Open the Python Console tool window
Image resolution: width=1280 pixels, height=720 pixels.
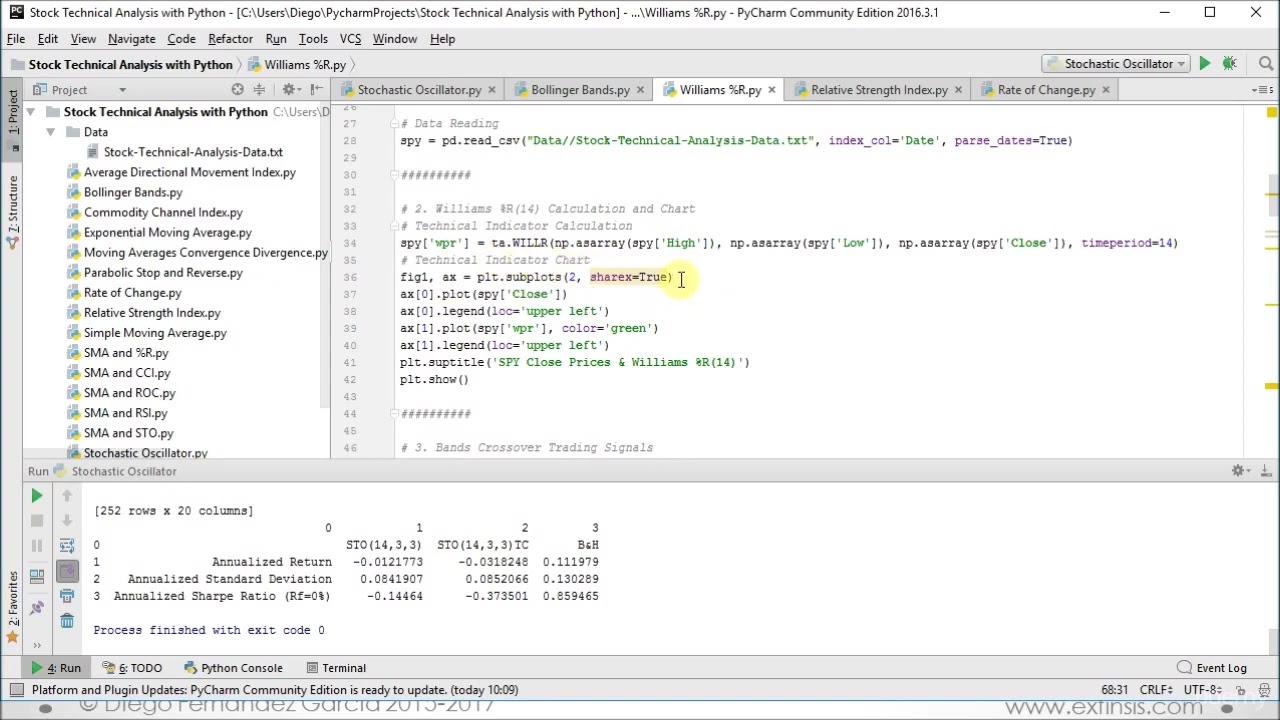click(233, 668)
